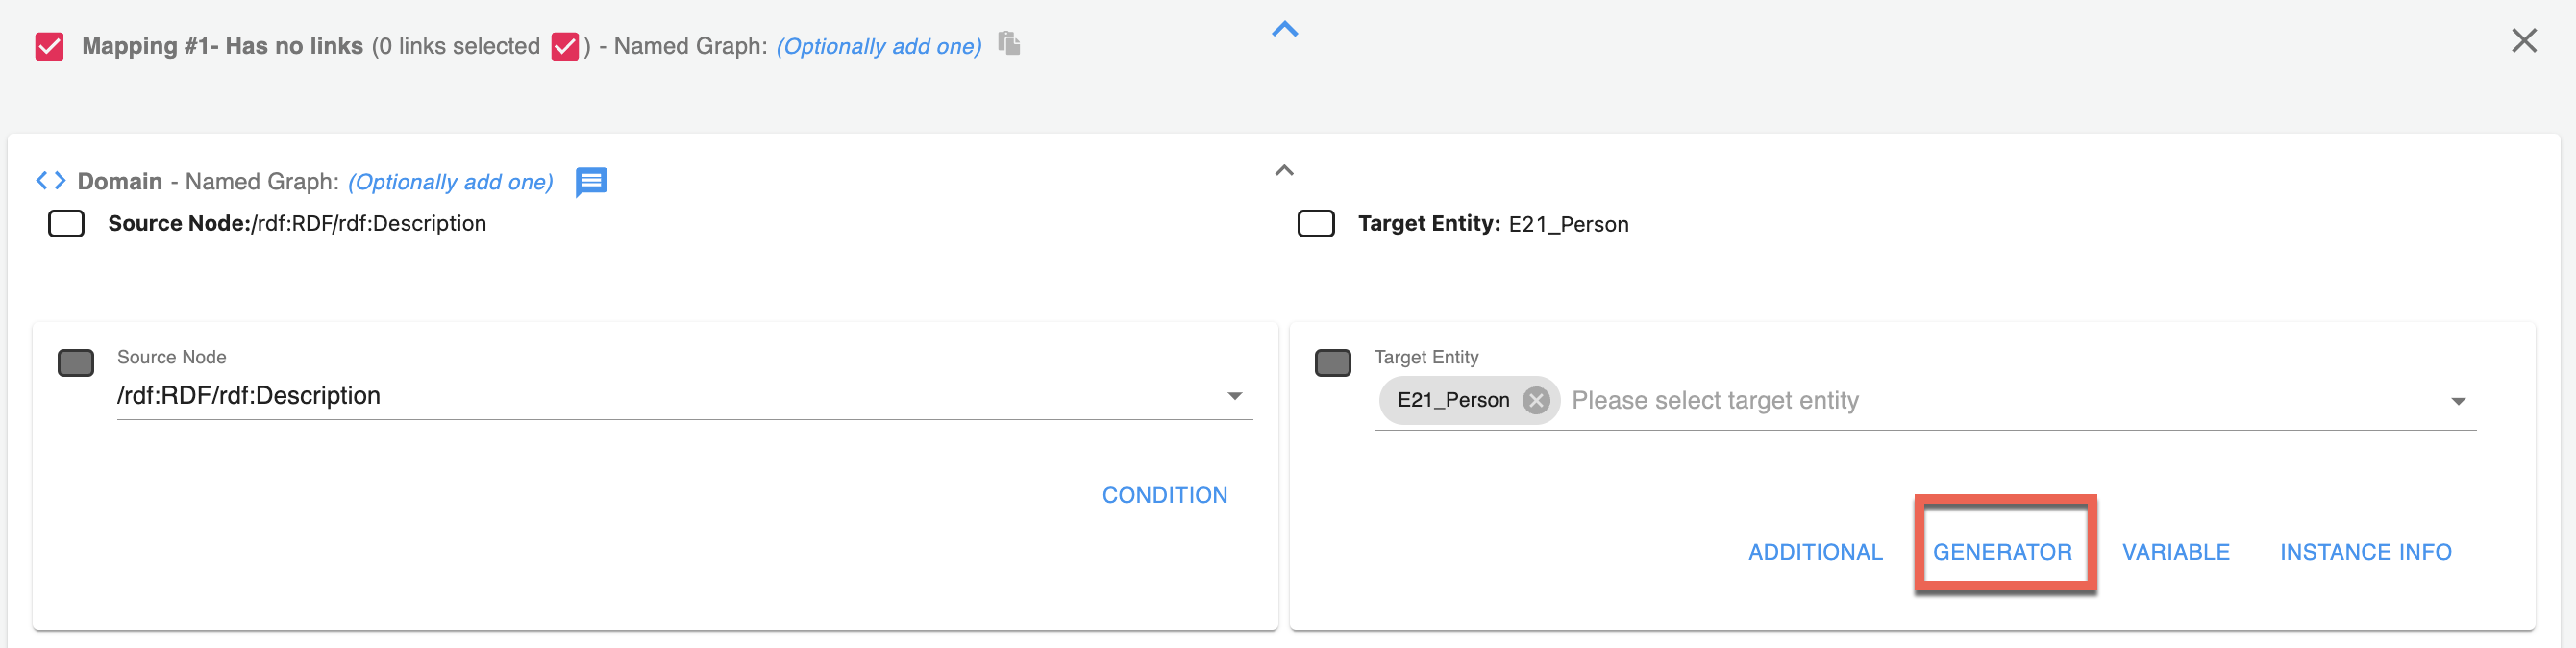Screen dimensions: 2576x648
Task: Tick the grey Source Node field checkbox
Action: (76, 362)
